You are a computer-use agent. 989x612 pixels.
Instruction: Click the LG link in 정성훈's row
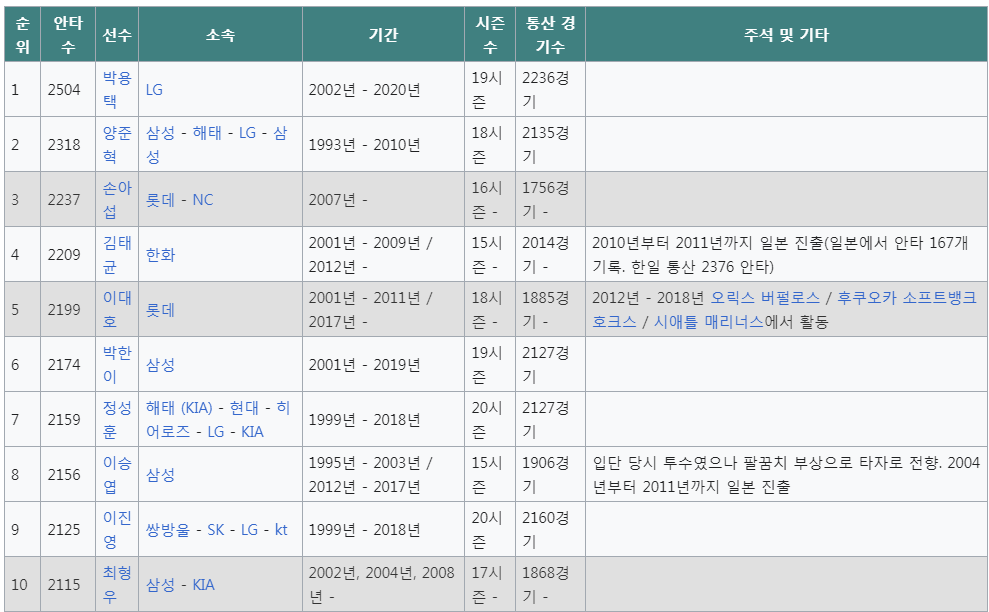(x=216, y=432)
